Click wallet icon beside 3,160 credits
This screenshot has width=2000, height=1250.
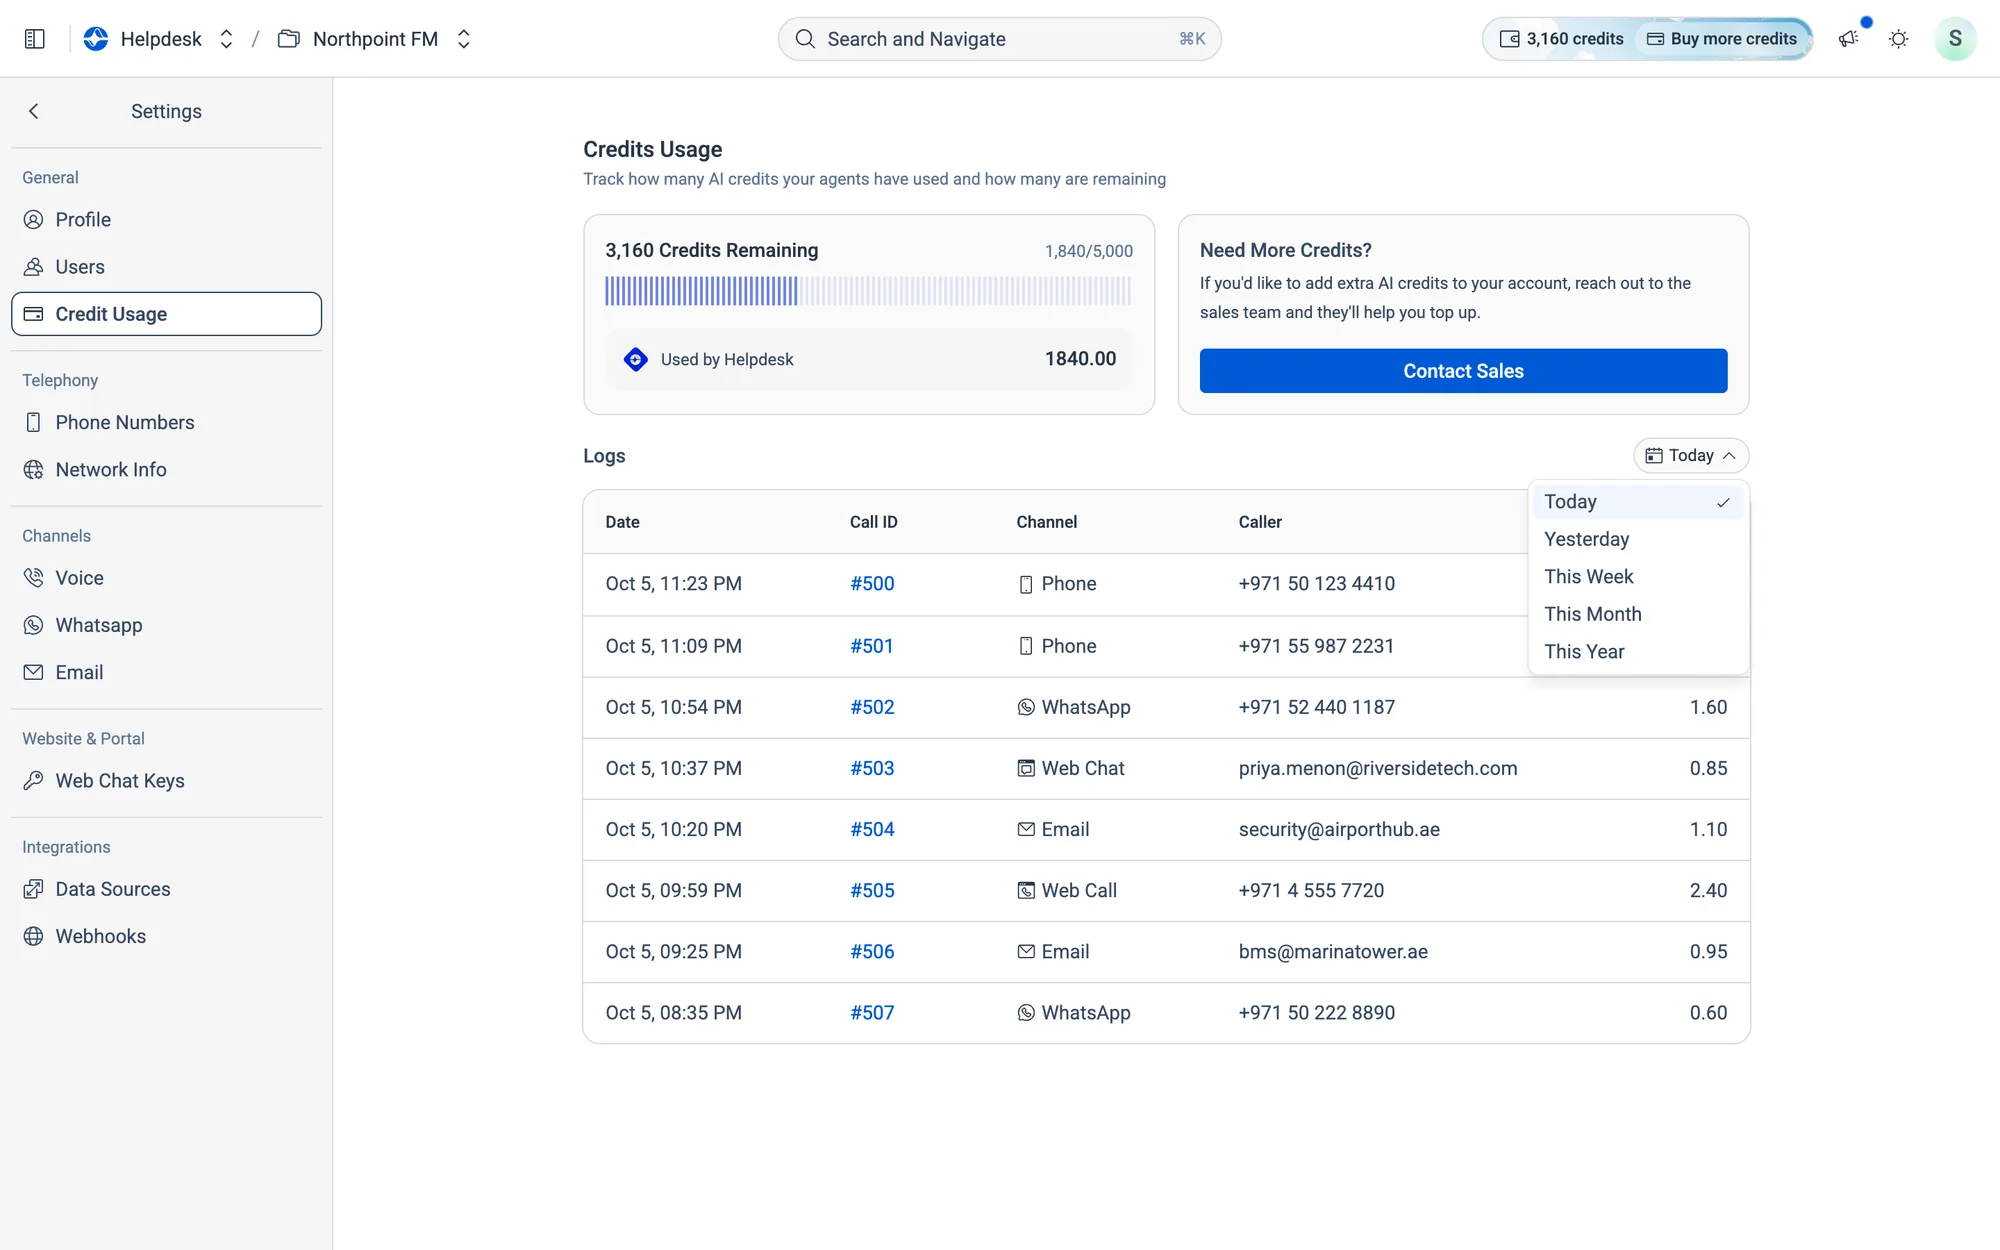(x=1509, y=39)
